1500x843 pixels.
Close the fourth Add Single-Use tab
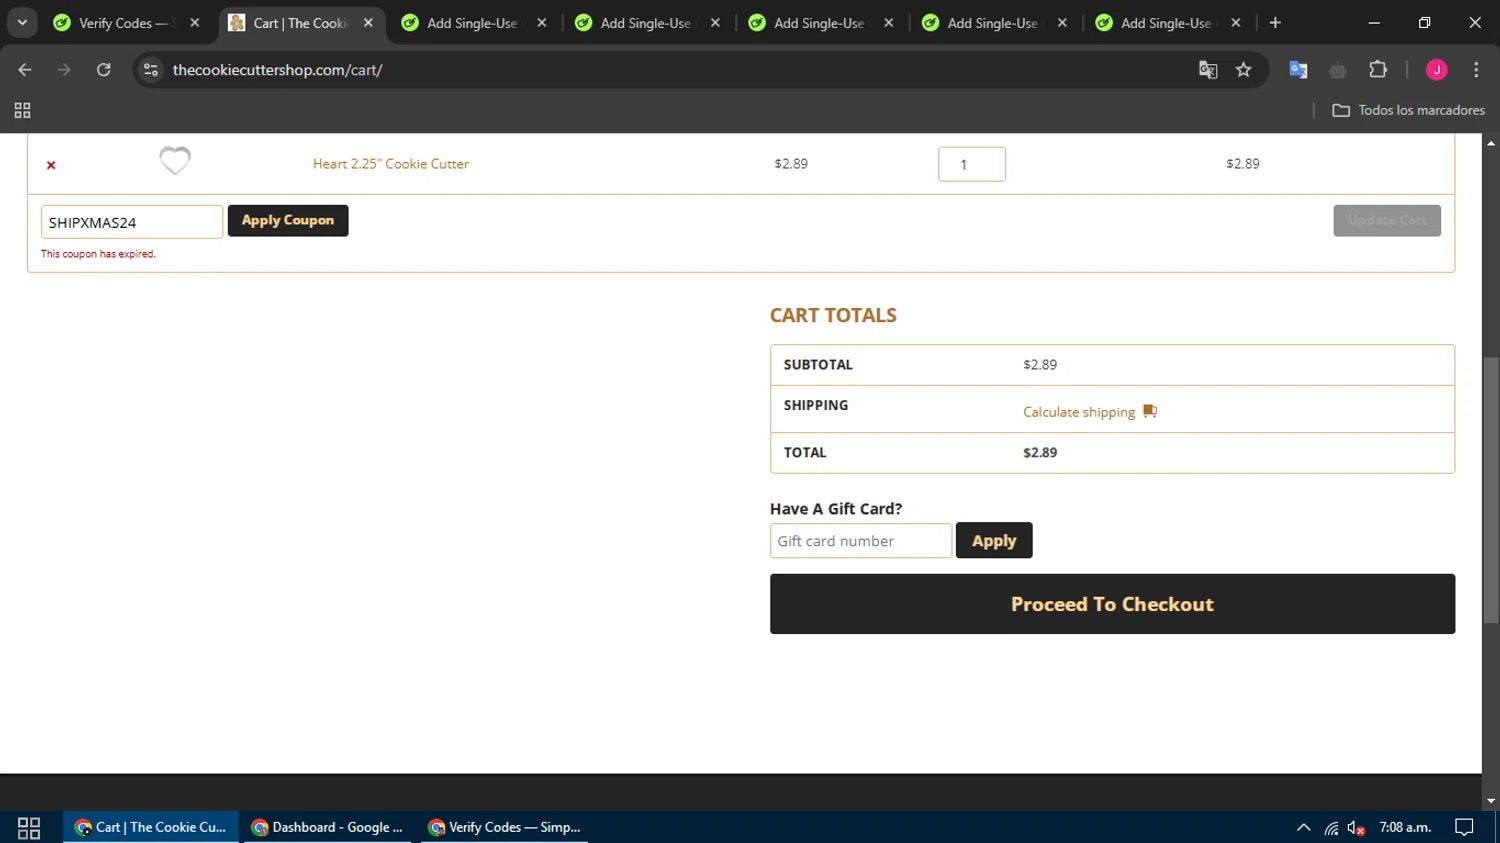(x=1062, y=23)
